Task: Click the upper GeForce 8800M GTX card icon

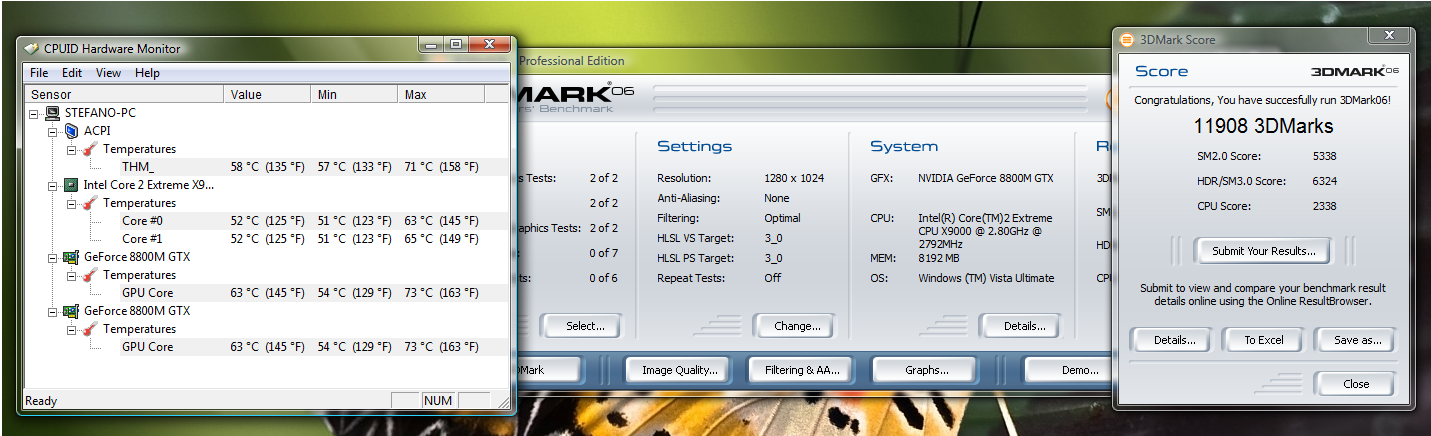Action: (71, 257)
